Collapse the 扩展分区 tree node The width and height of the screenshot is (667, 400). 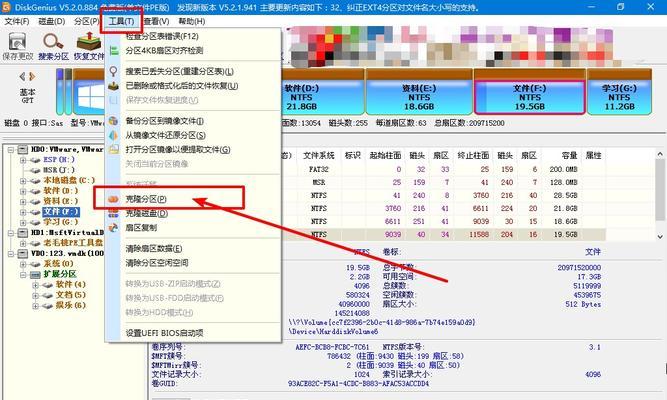point(23,274)
